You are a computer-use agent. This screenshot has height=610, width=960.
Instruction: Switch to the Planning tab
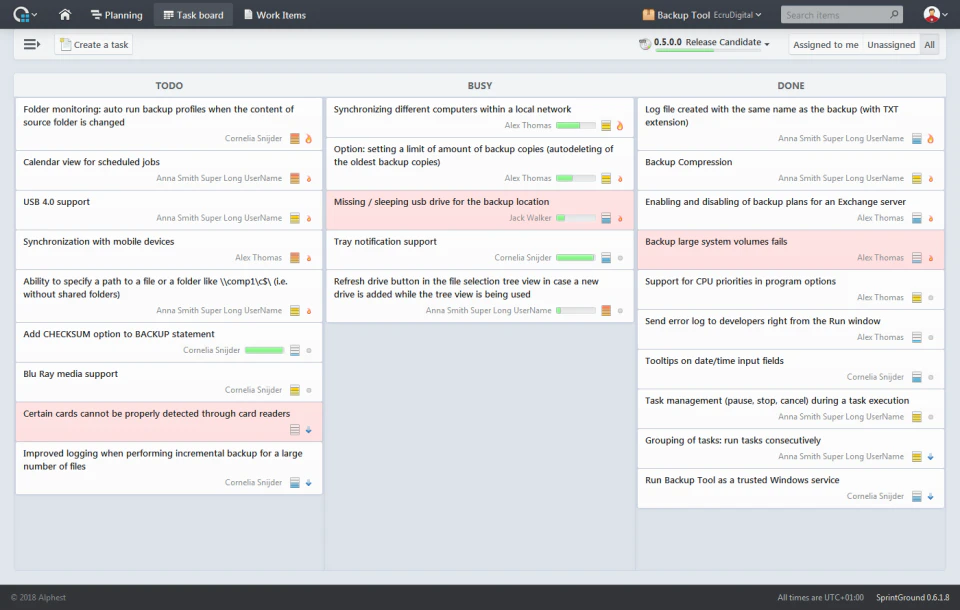click(116, 15)
